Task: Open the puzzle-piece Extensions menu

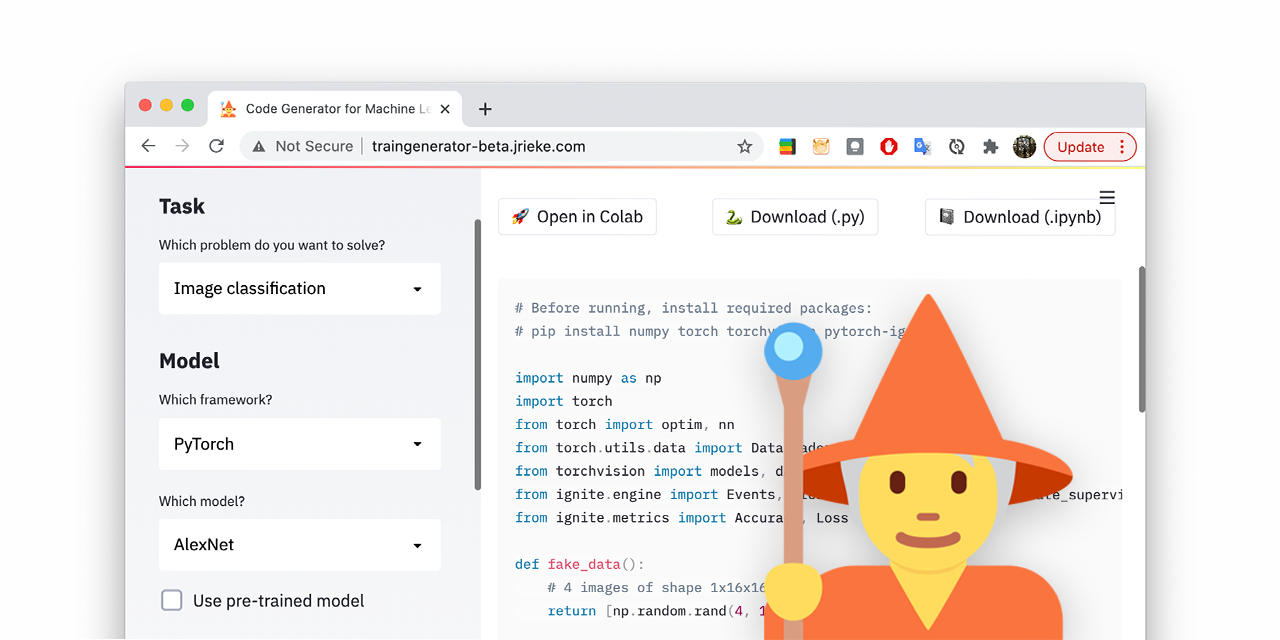Action: coord(990,147)
